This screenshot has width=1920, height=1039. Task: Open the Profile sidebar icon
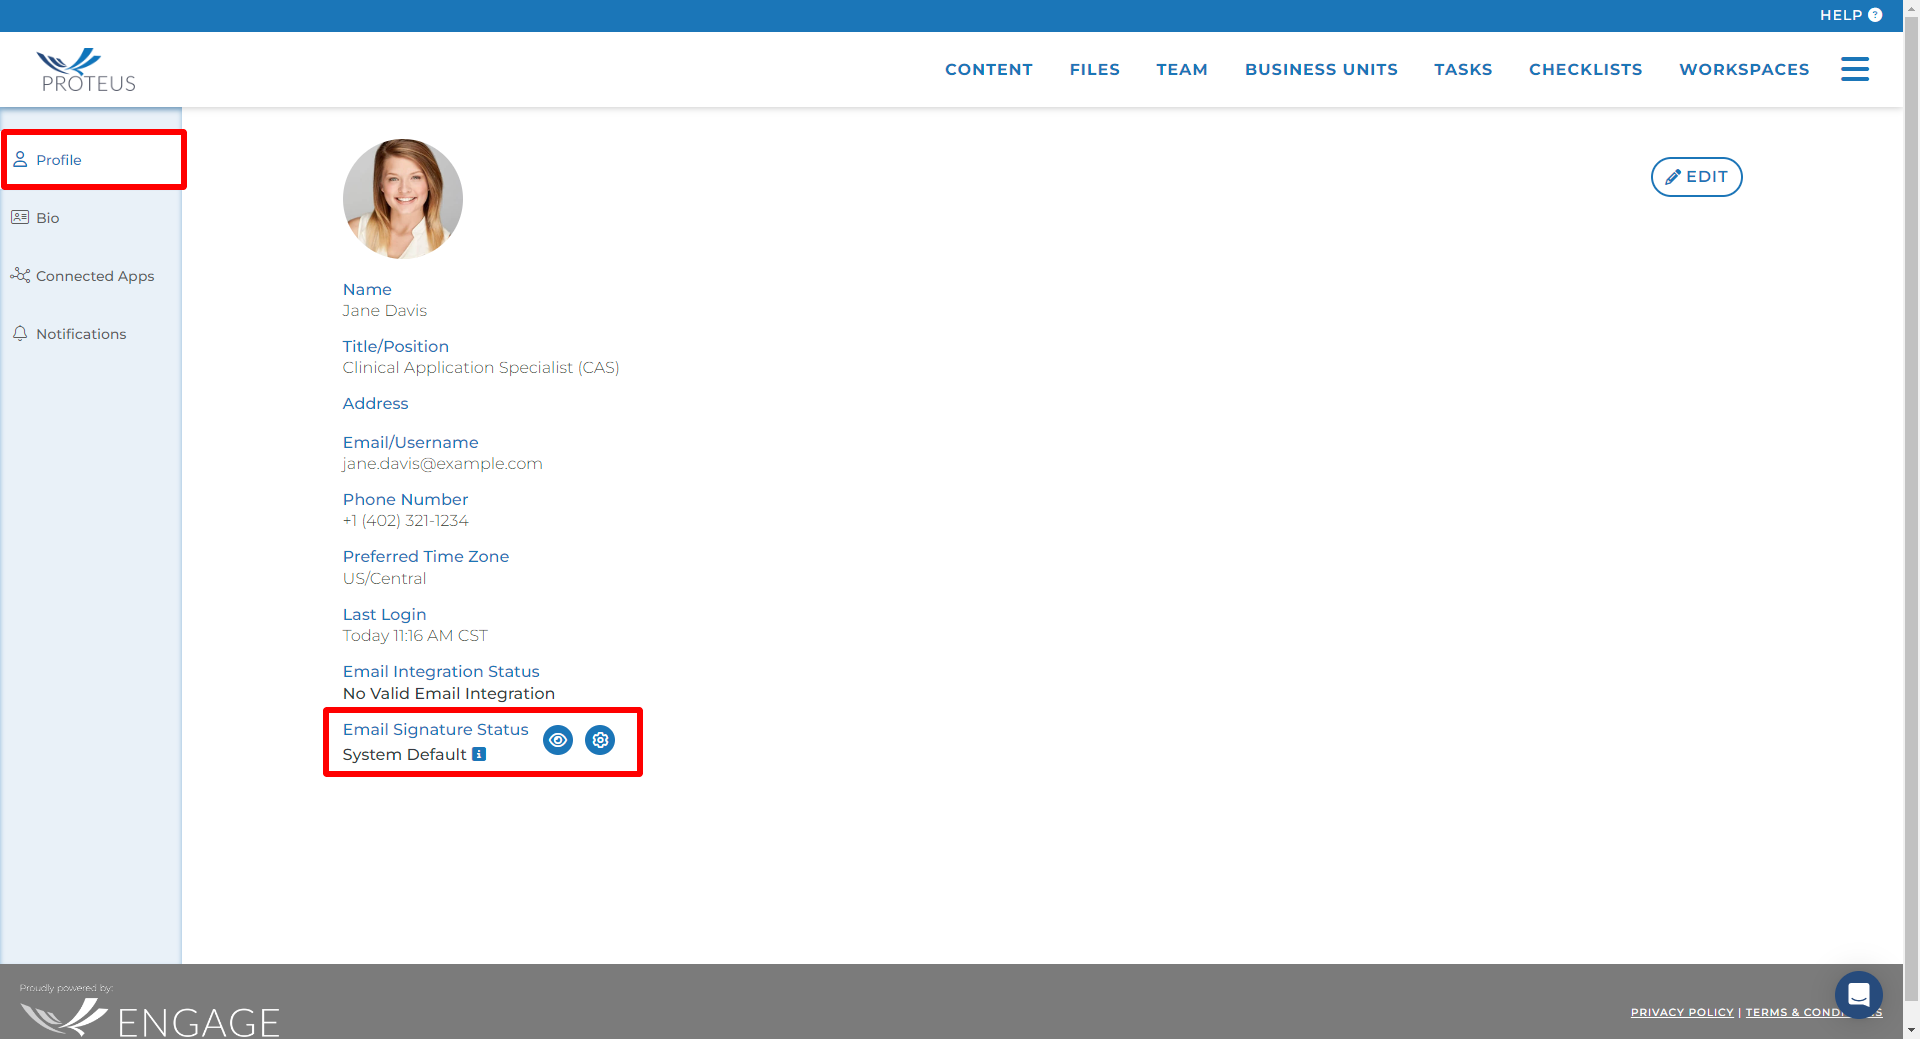[21, 159]
